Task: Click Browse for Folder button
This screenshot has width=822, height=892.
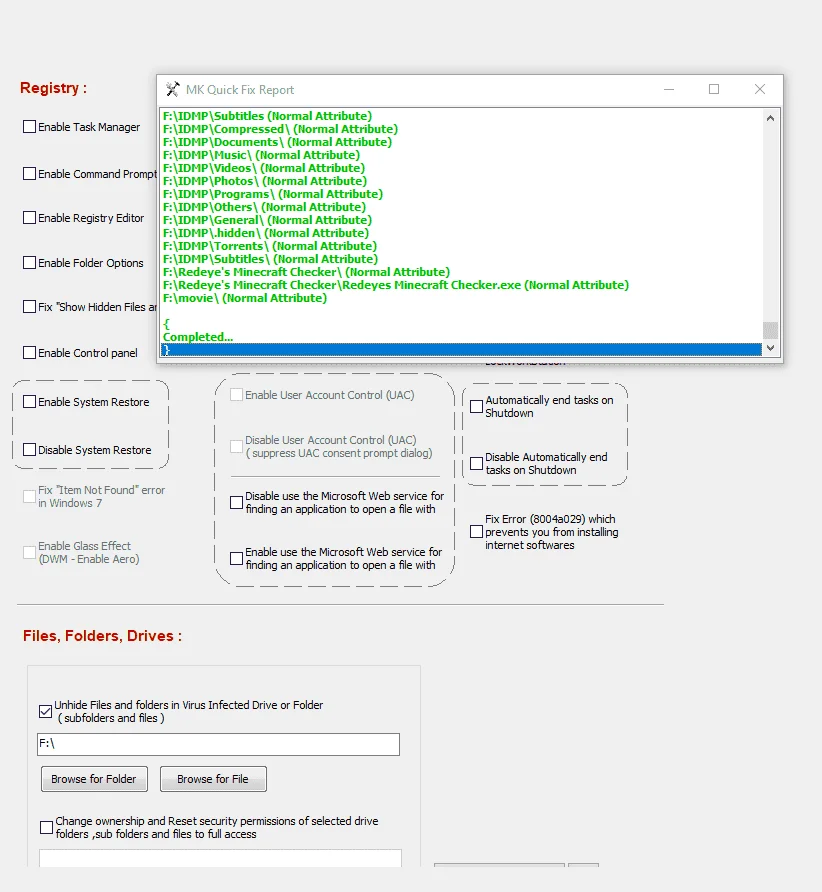Action: click(x=94, y=779)
